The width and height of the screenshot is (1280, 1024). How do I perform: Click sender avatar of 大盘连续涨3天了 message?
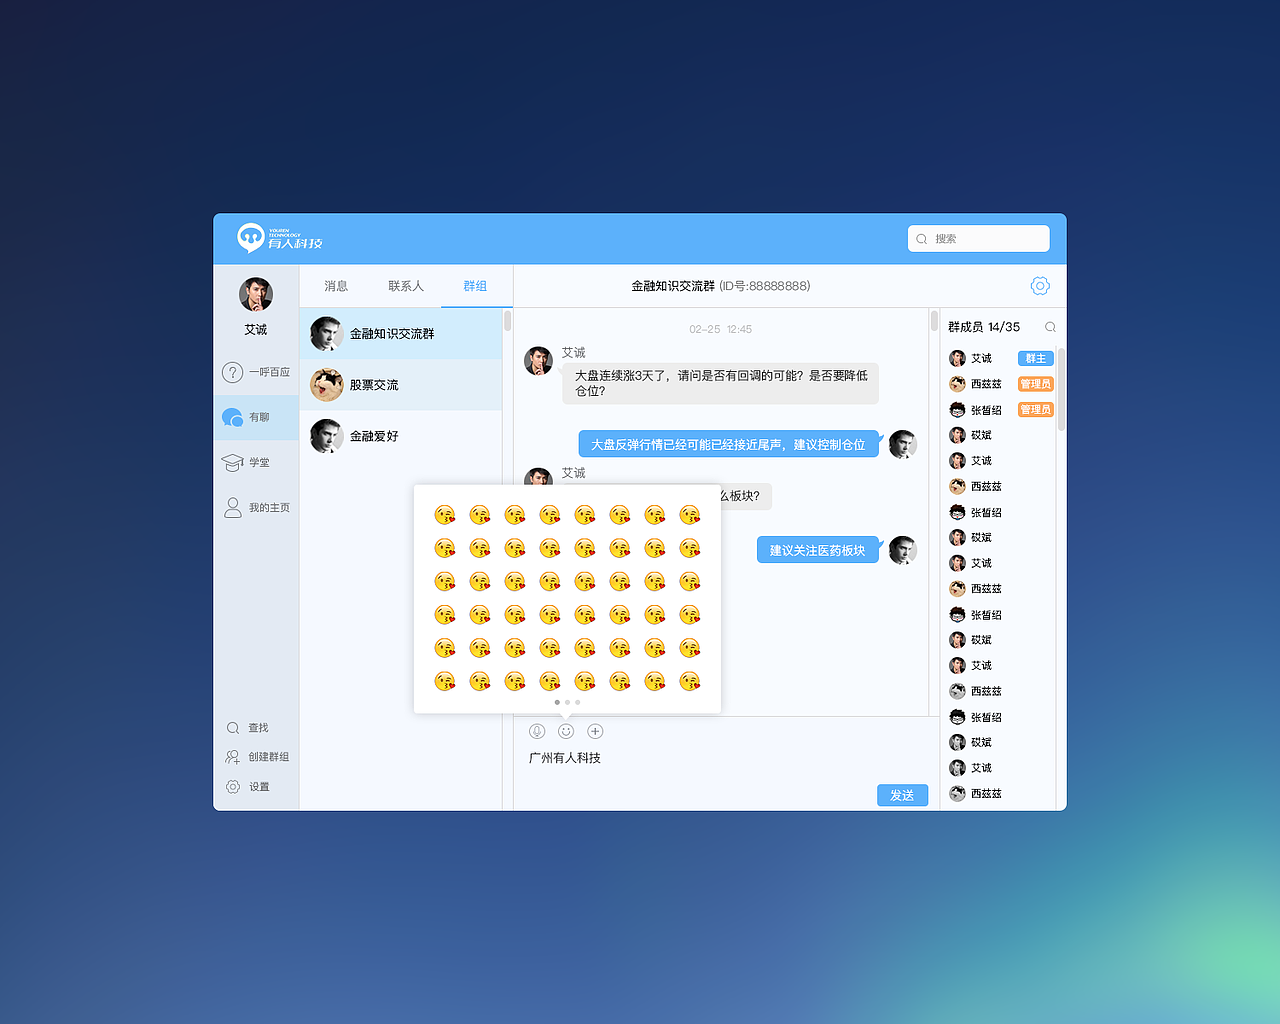coord(538,361)
